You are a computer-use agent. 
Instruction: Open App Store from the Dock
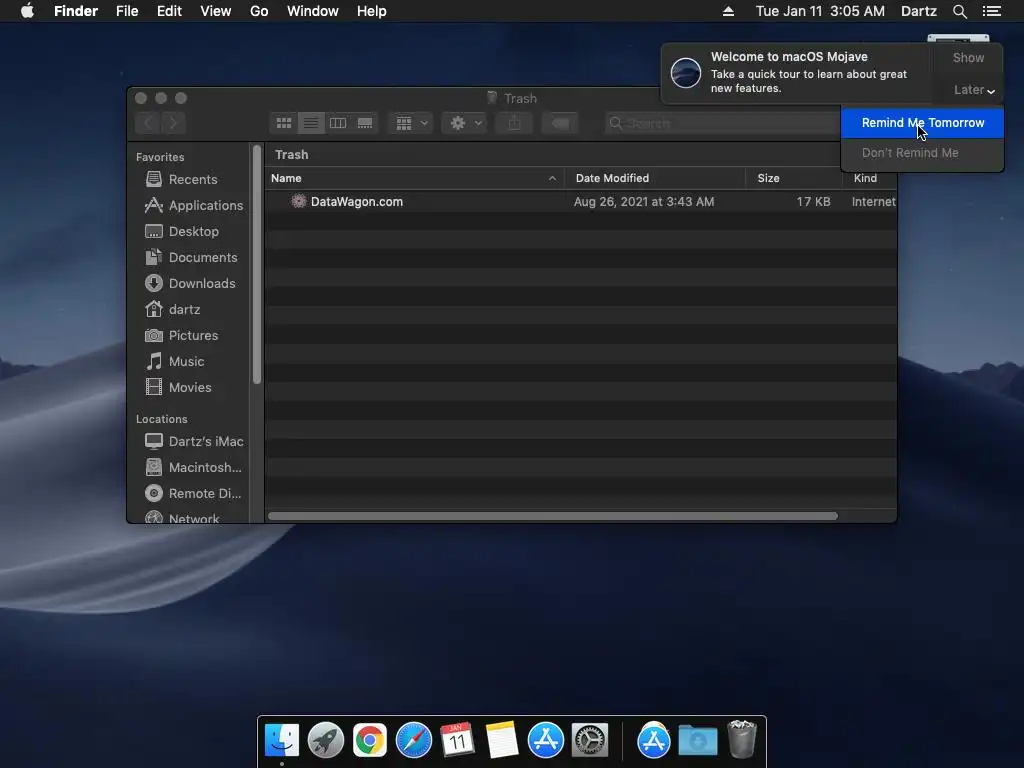pyautogui.click(x=545, y=741)
